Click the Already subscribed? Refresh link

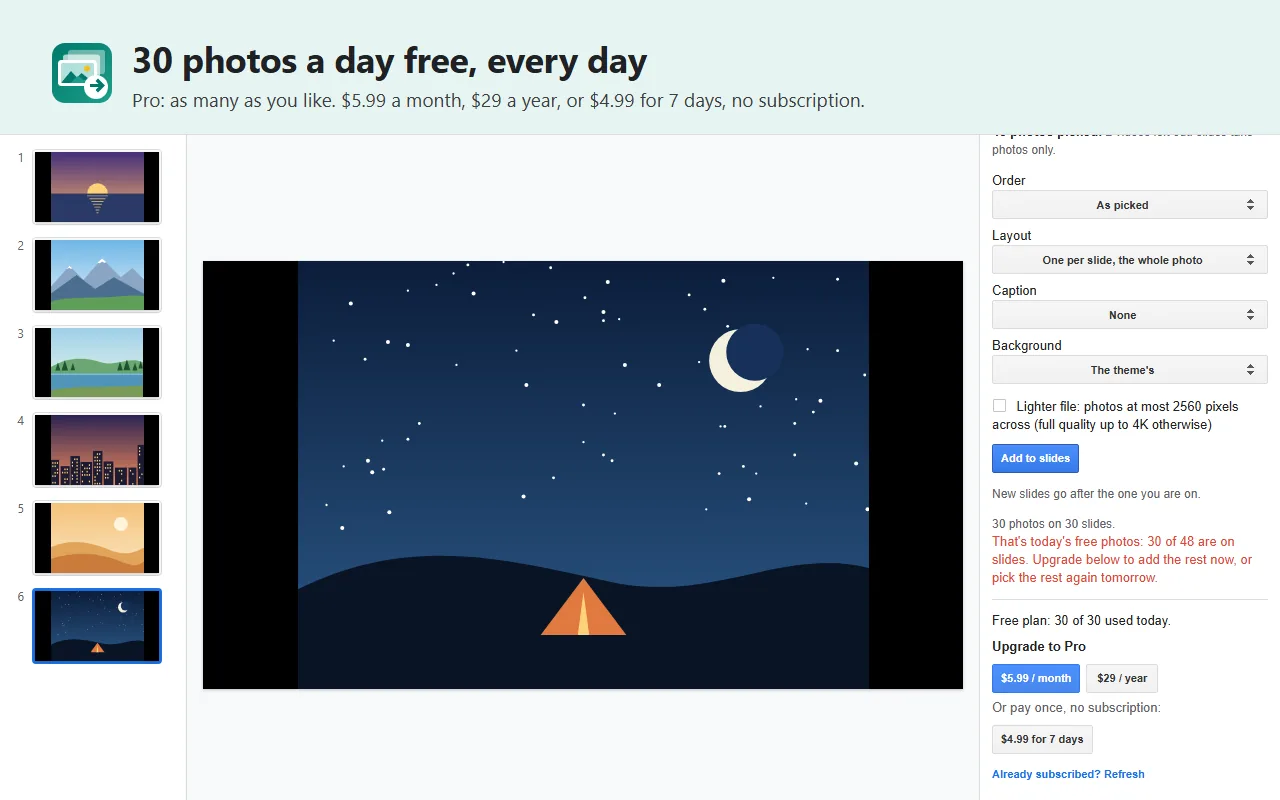pyautogui.click(x=1068, y=774)
